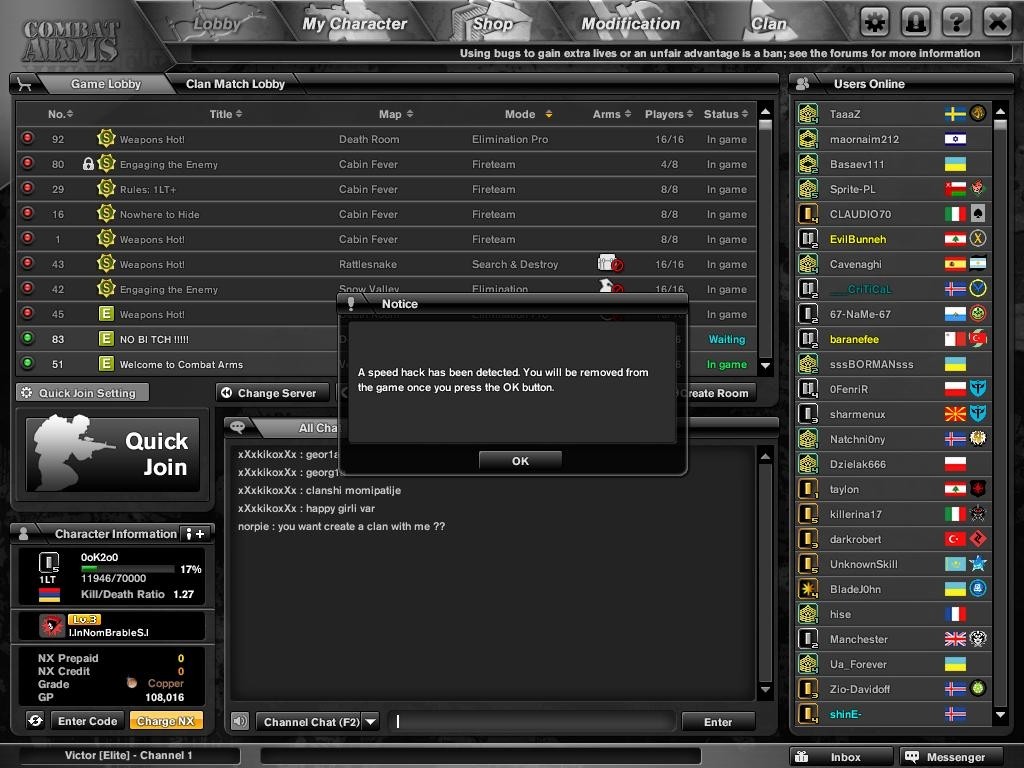1024x768 pixels.
Task: Click the Charge NX button
Action: (x=166, y=720)
